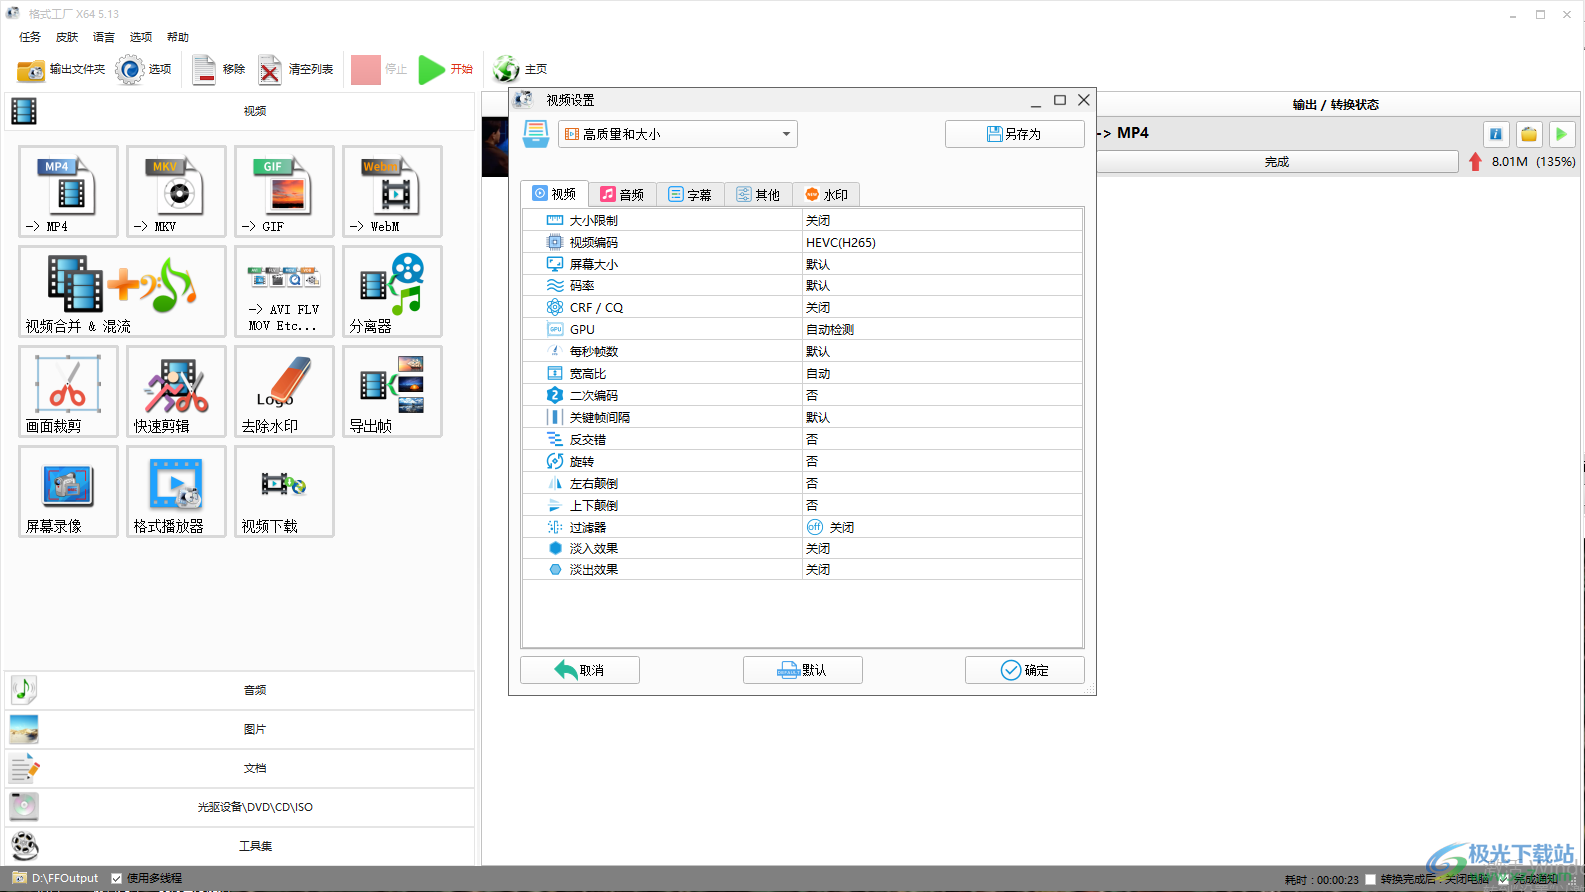Viewport: 1585px width, 892px height.
Task: Open the WebM conversion tile
Action: [392, 191]
